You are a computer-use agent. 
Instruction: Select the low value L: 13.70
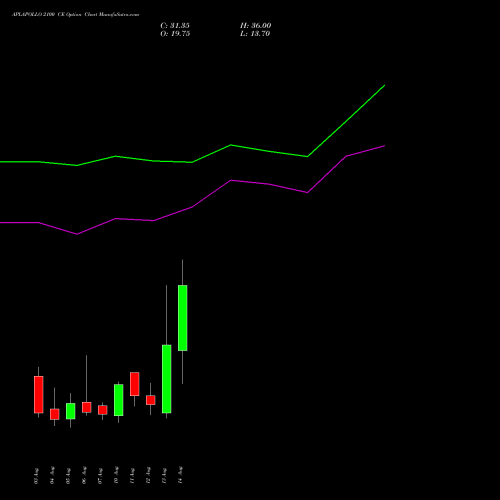pos(255,34)
